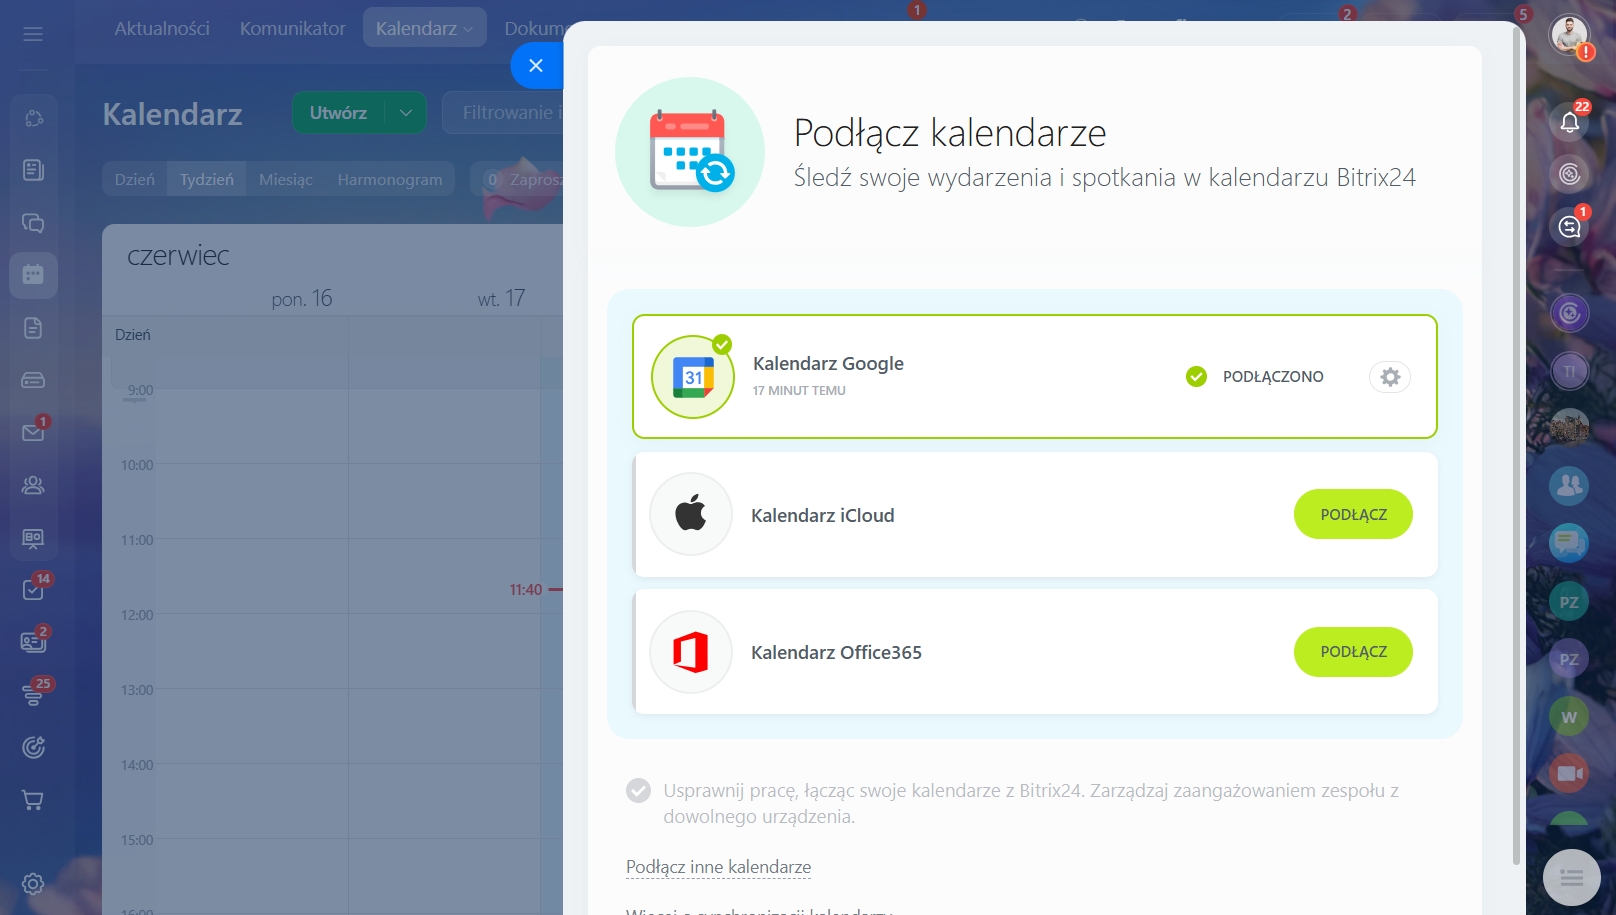Switch to Dzień calendar view
The image size is (1616, 915).
coord(135,179)
